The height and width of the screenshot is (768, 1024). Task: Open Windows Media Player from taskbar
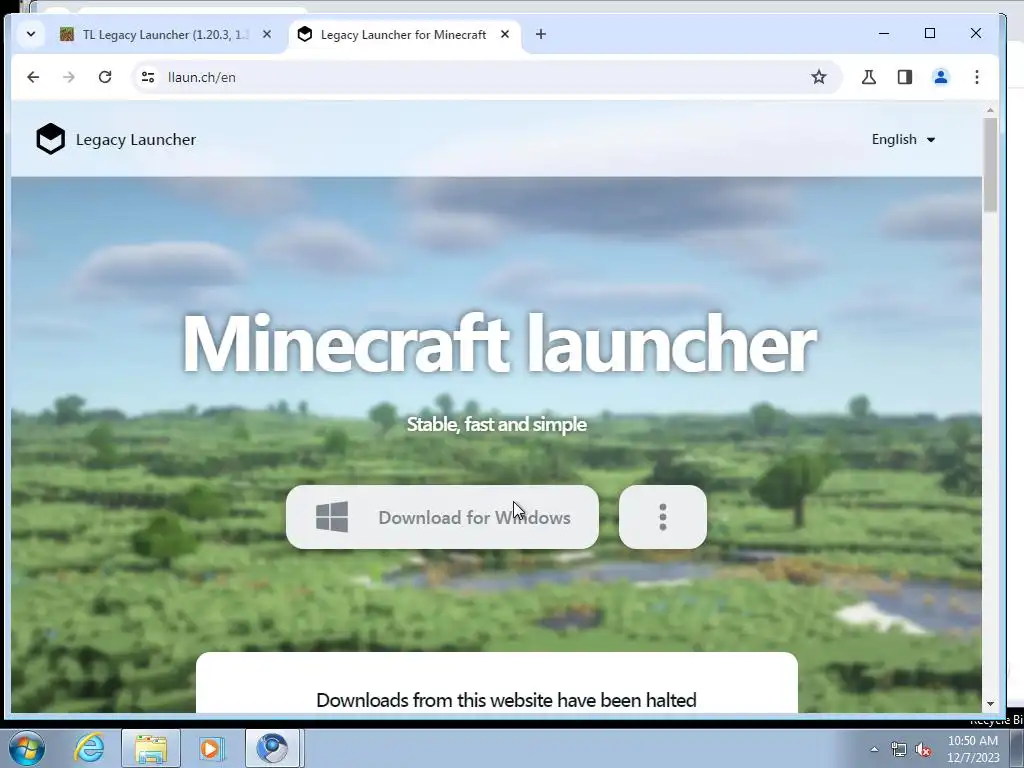211,748
